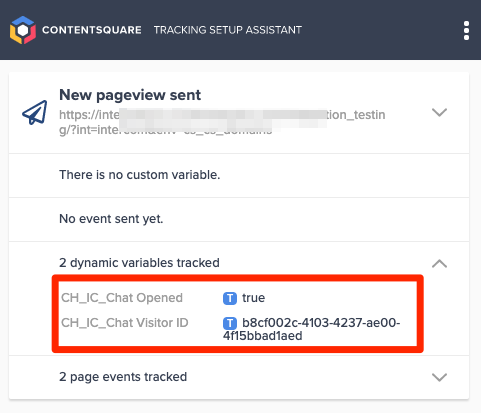Click the Contentsquare hexagon logo

(23, 30)
